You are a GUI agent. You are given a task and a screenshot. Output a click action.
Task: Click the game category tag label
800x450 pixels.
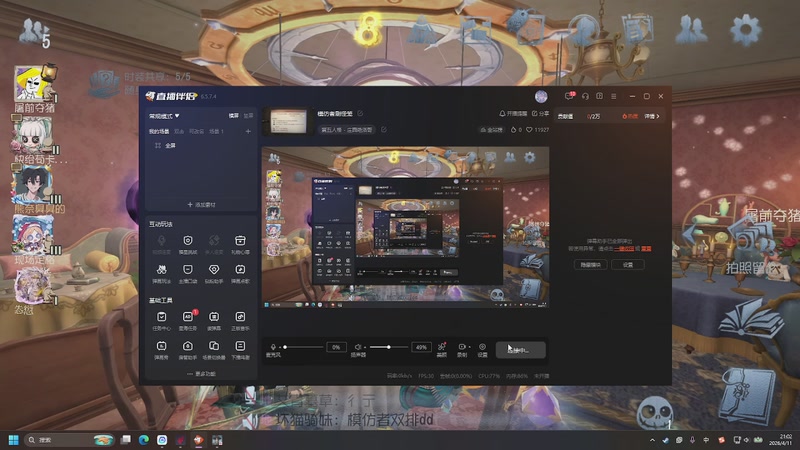tap(347, 130)
